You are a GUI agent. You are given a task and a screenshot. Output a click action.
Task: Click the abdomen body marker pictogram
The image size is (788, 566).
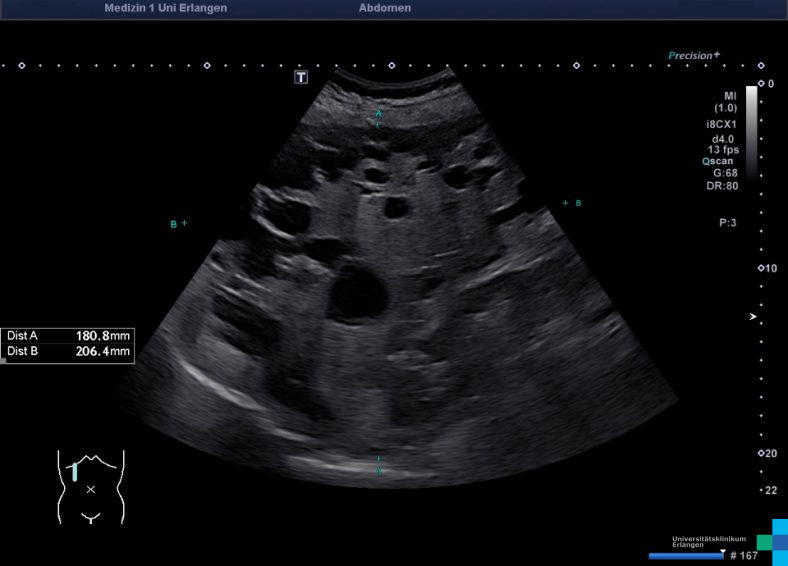(x=90, y=487)
